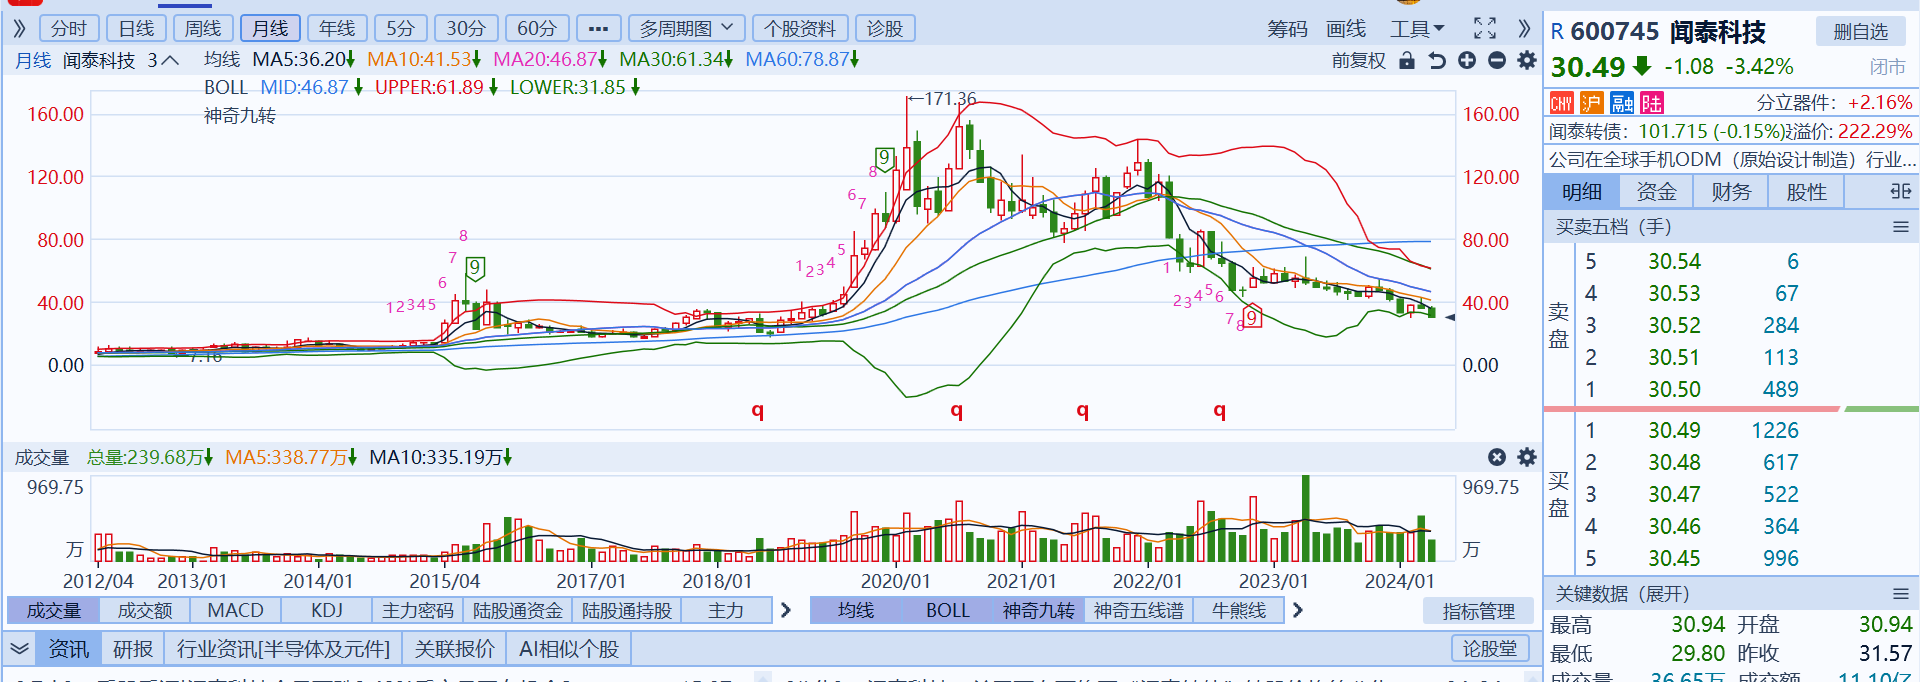Screen dimensions: 1920x682
Task: Open the 多周期图 dropdown
Action: (686, 28)
